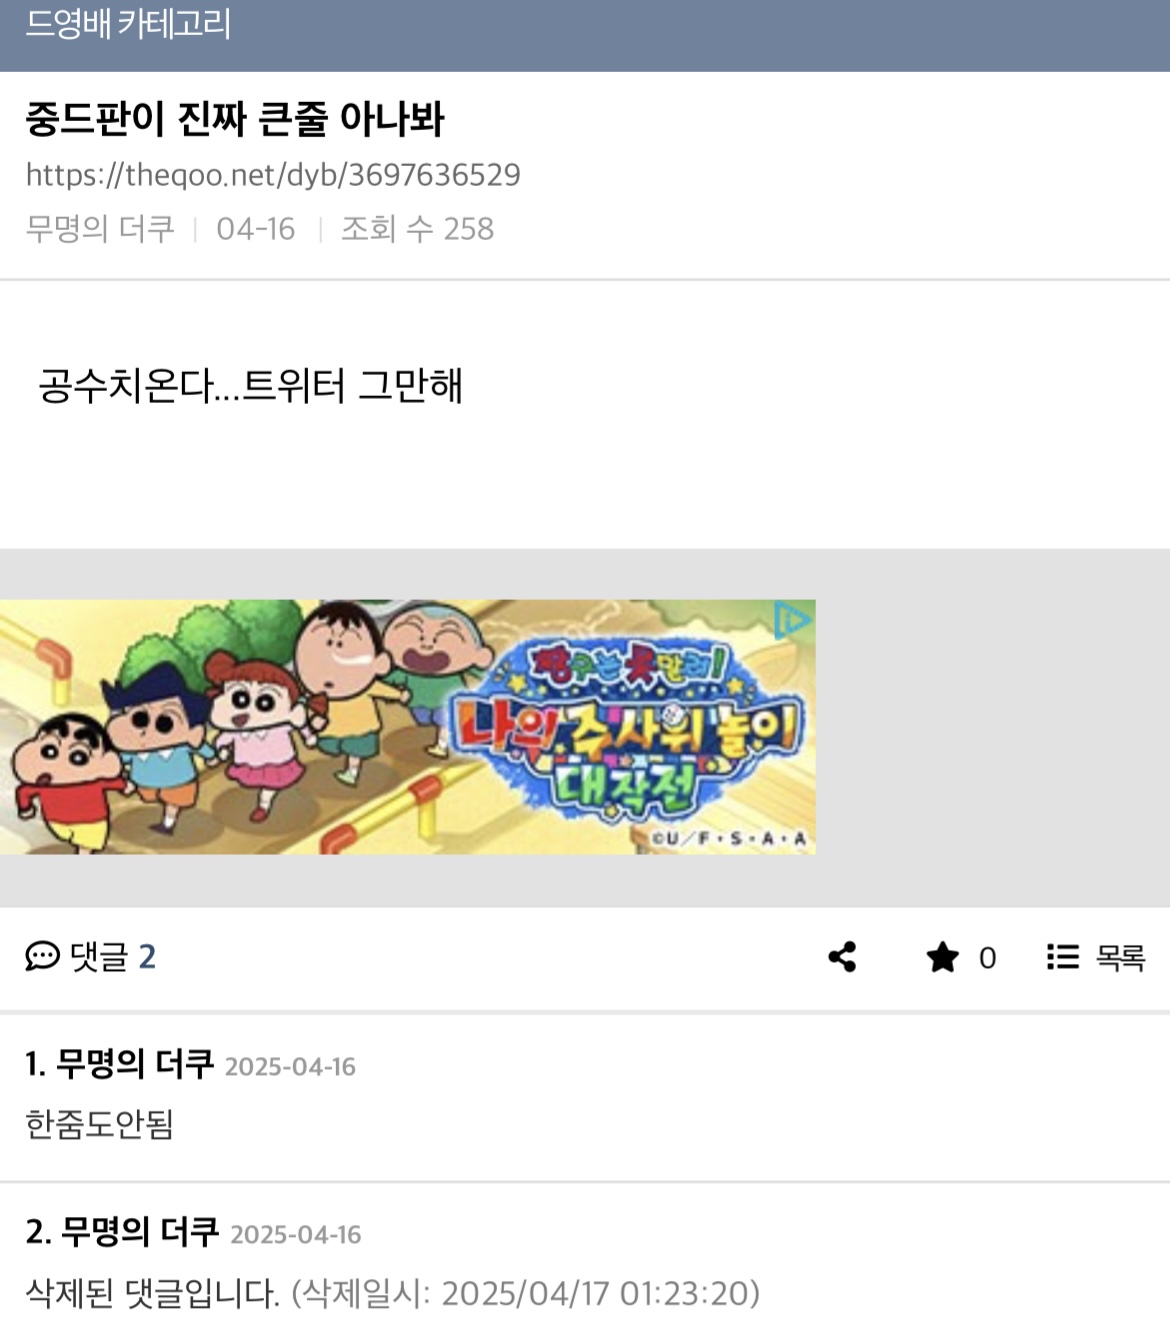This screenshot has height=1339, width=1170.
Task: Open the theqoo.net post URL link
Action: point(273,175)
